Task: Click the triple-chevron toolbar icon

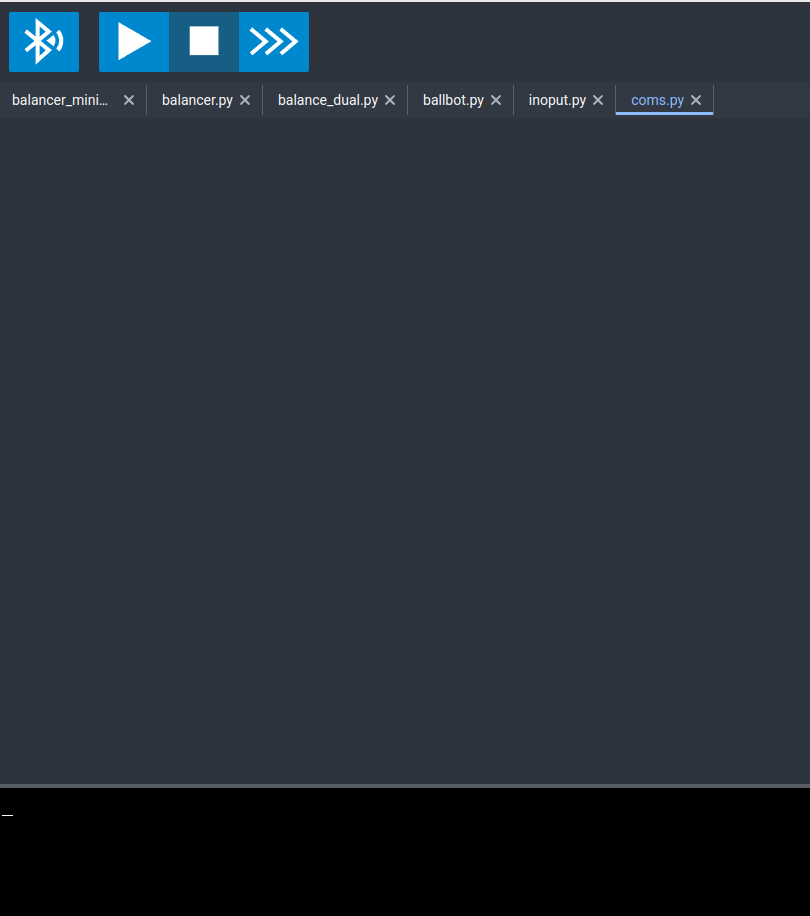Action: (x=273, y=41)
